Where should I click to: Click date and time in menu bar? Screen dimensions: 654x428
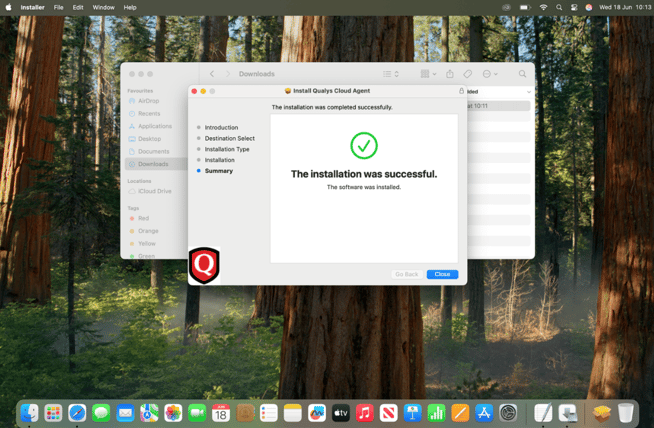tap(624, 7)
